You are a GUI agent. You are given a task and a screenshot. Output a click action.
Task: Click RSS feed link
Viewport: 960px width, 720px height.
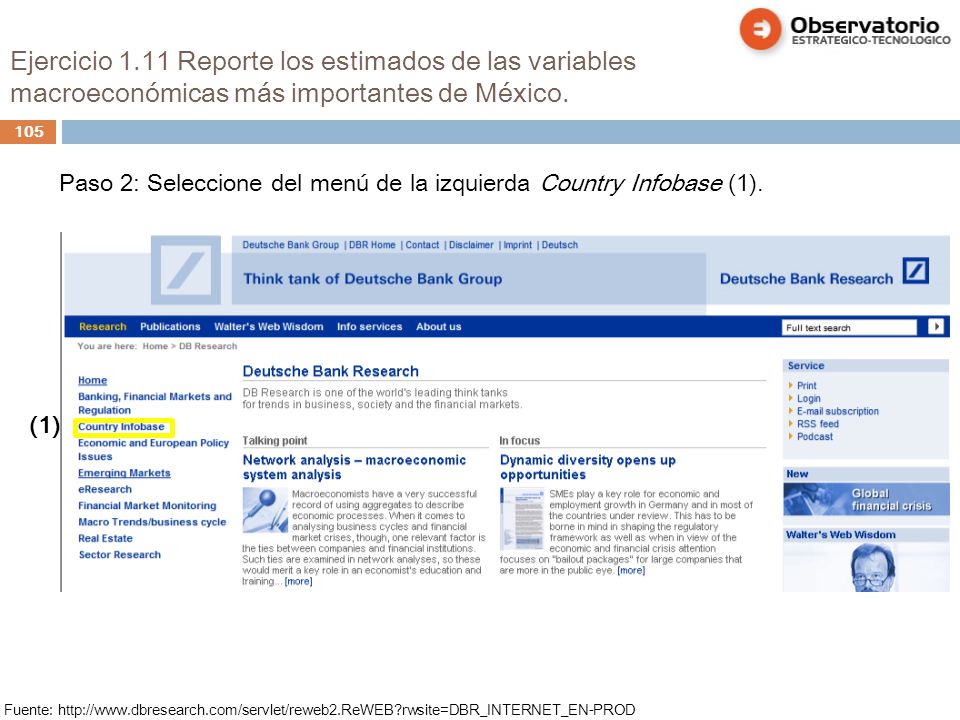point(817,424)
